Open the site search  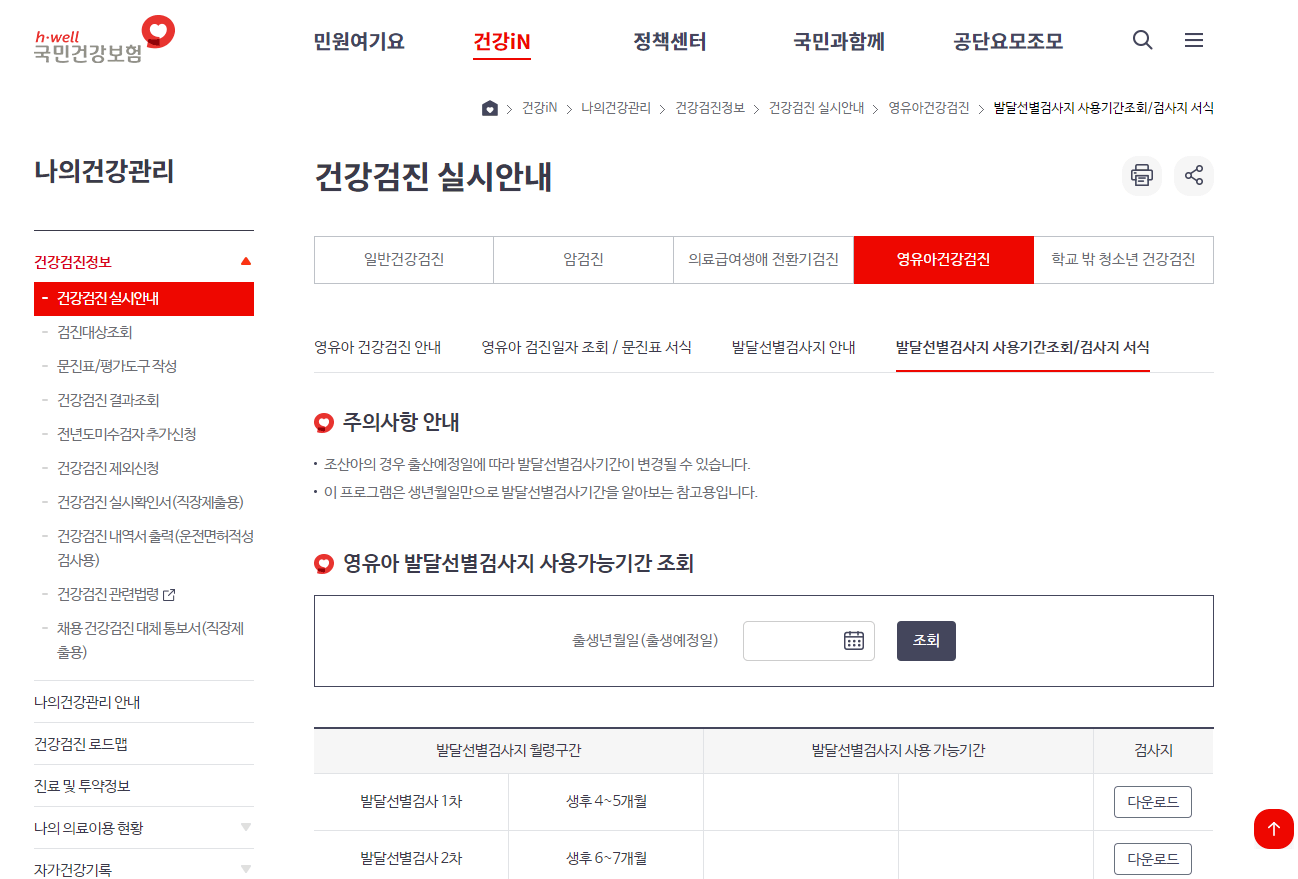click(x=1142, y=40)
